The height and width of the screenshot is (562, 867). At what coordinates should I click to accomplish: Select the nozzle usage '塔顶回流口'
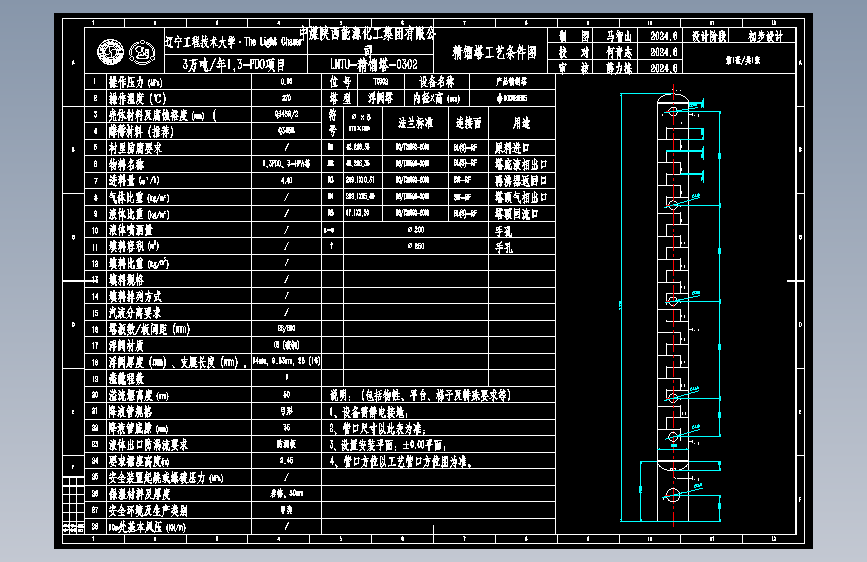click(516, 214)
